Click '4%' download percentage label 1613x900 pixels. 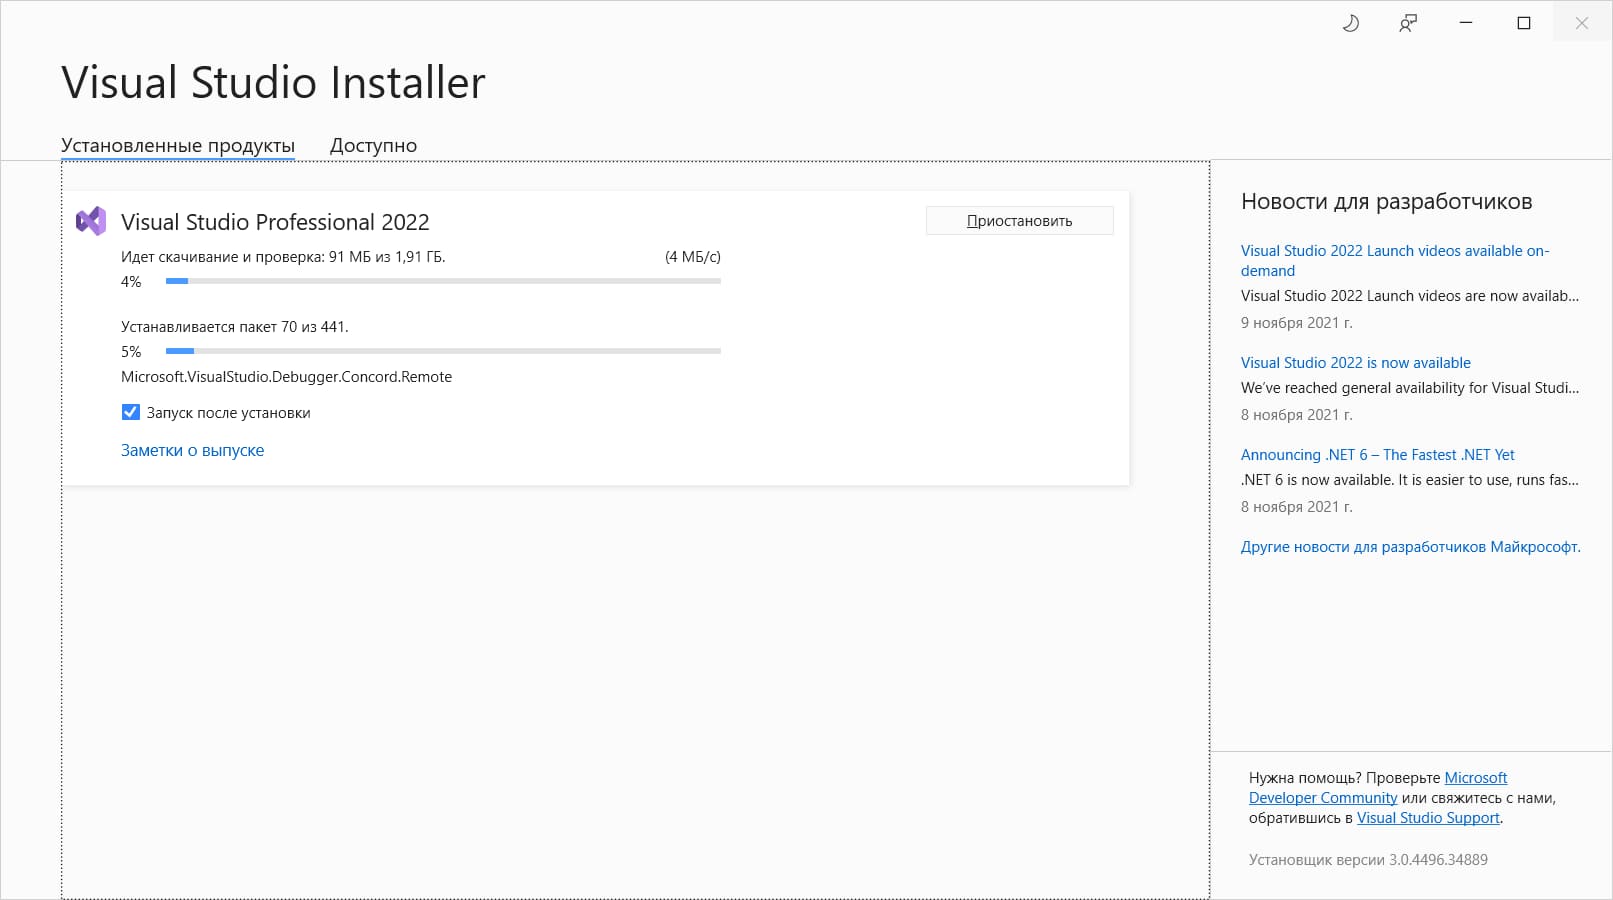tap(131, 282)
